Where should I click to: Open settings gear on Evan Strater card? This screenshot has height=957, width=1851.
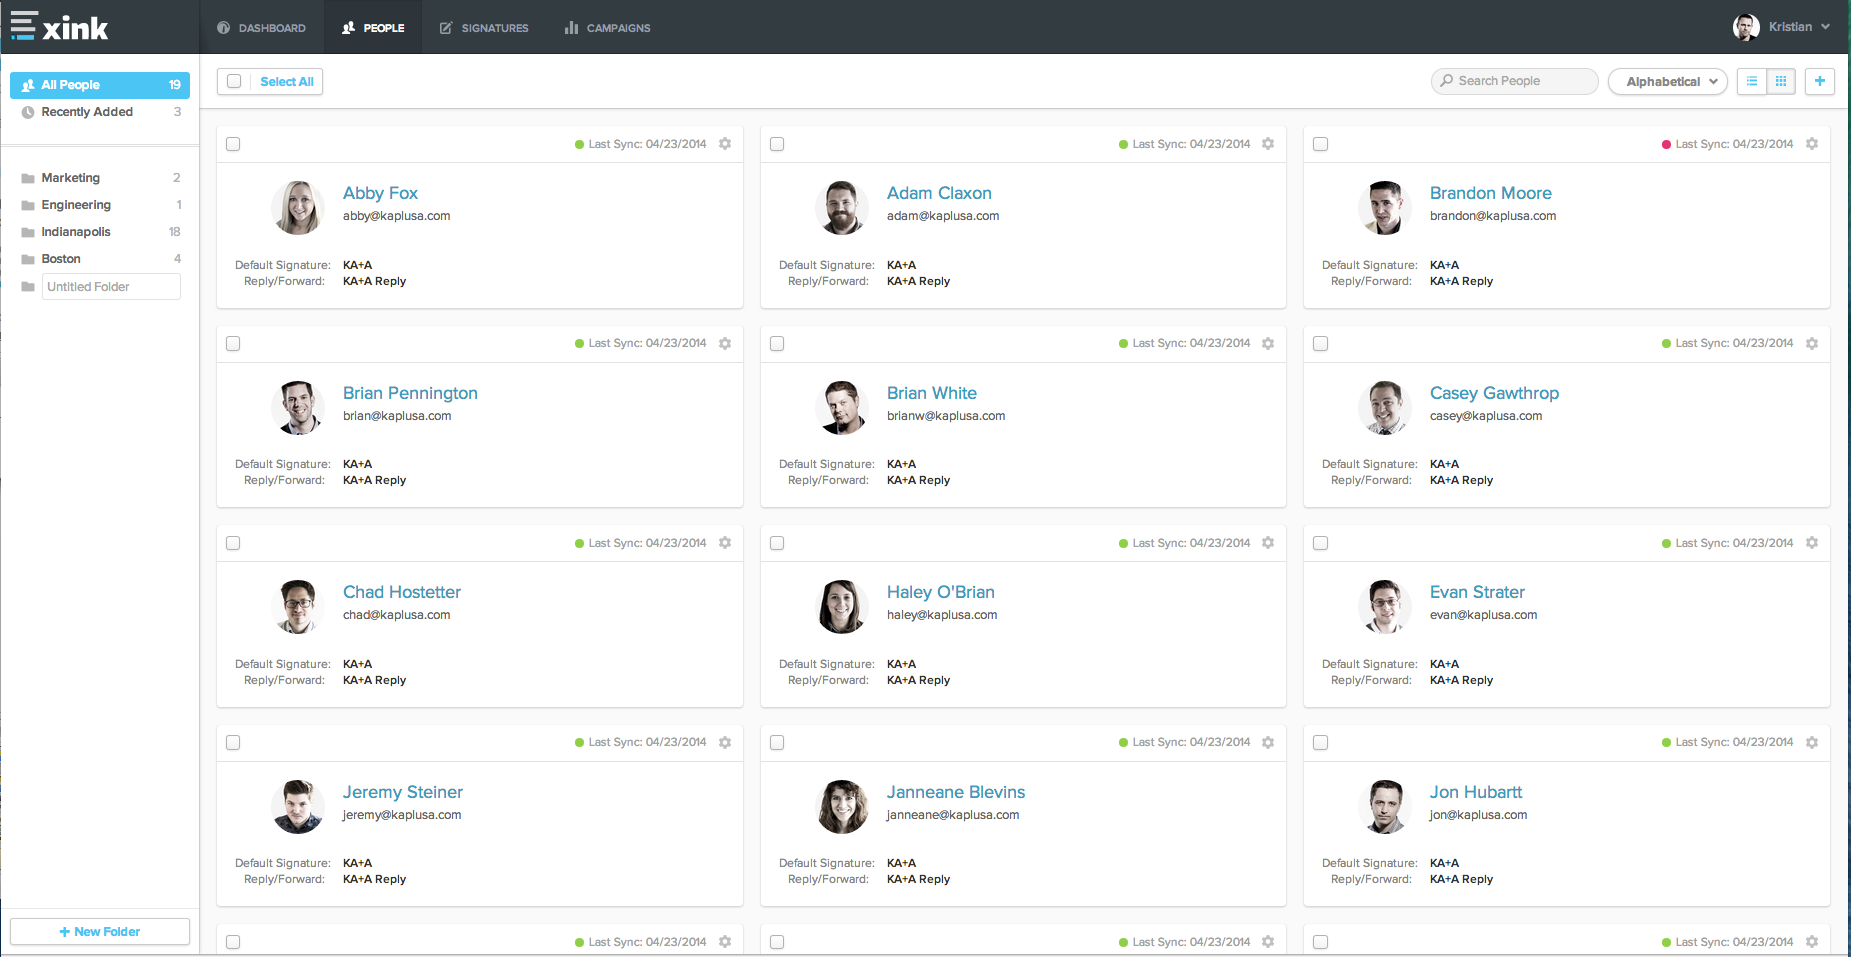point(1812,543)
